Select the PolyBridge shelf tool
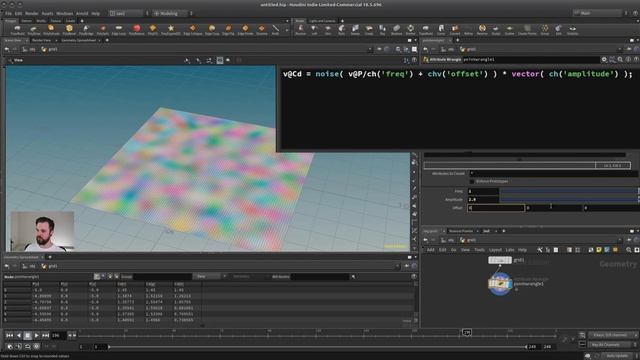Image resolution: width=640 pixels, height=360 pixels. 86,29
